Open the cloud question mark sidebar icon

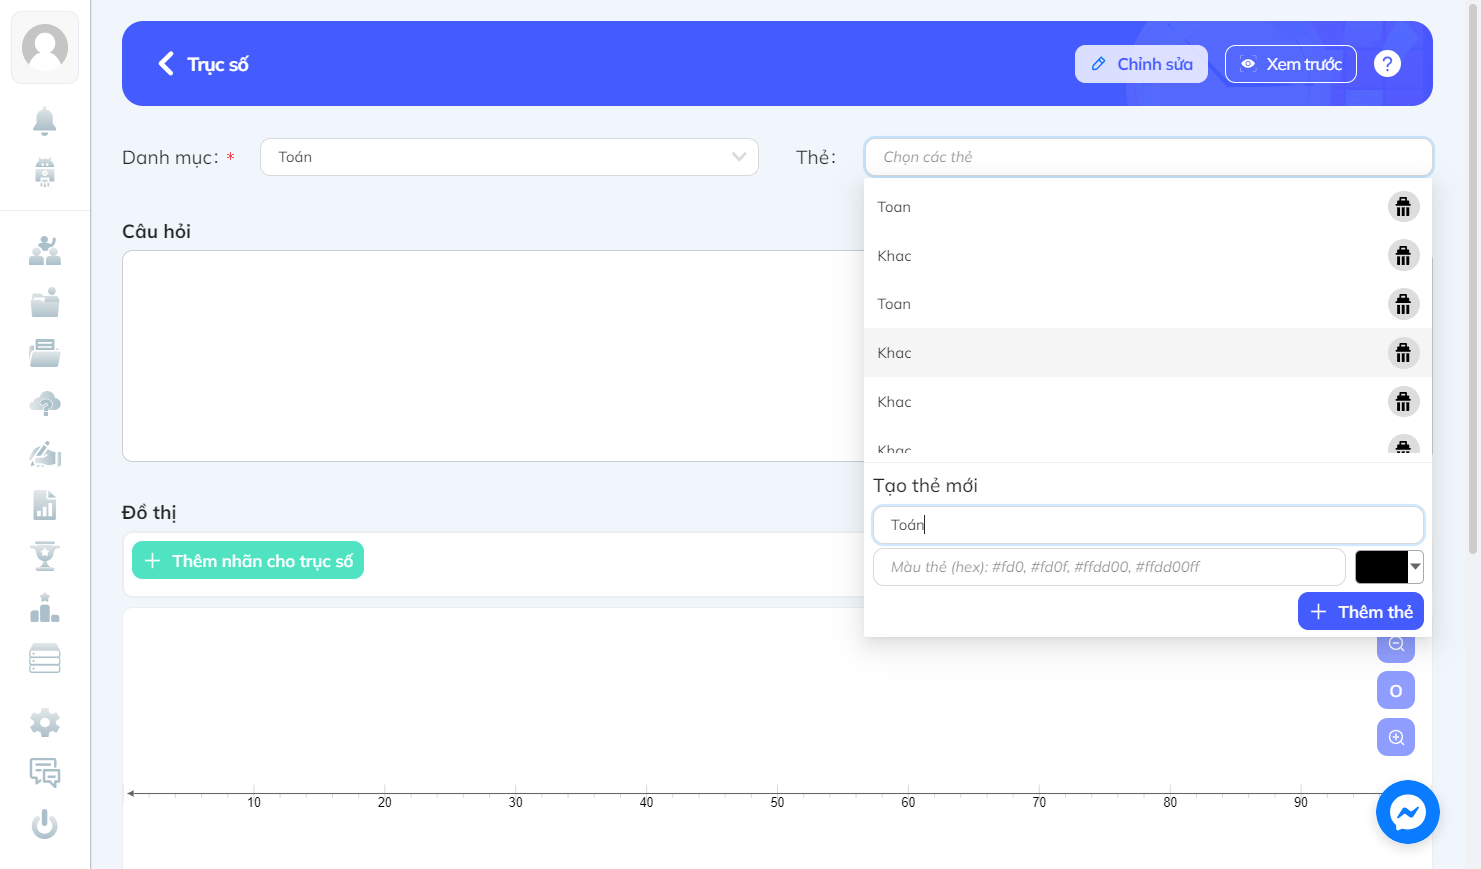tap(45, 404)
